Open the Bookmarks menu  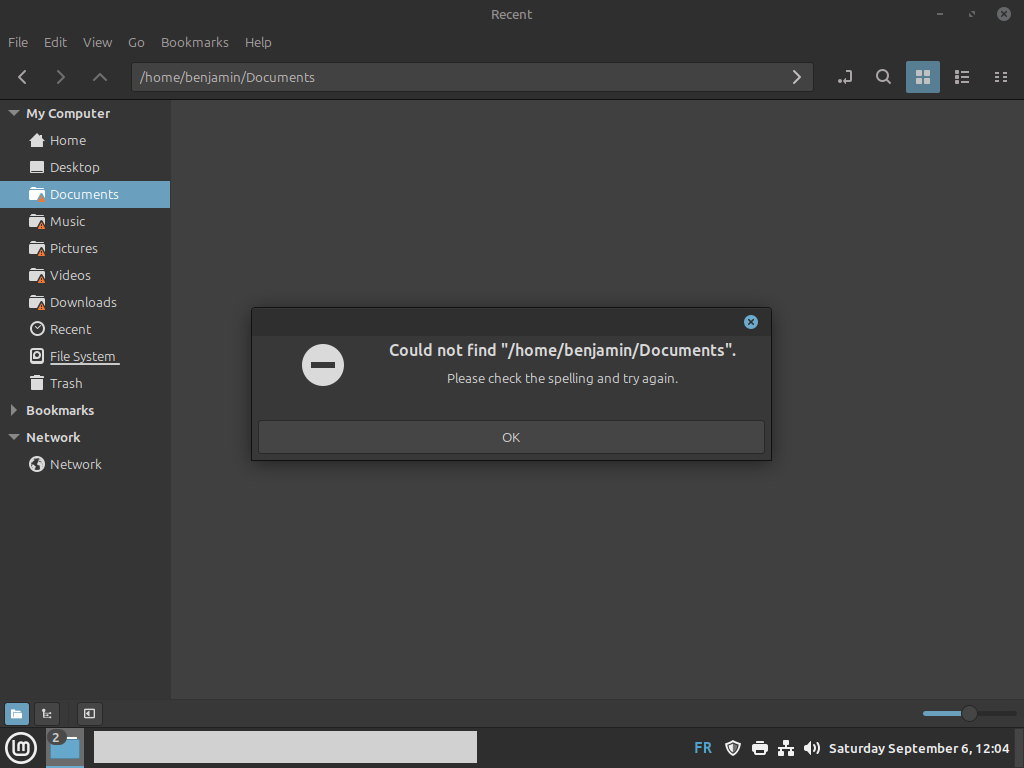194,42
